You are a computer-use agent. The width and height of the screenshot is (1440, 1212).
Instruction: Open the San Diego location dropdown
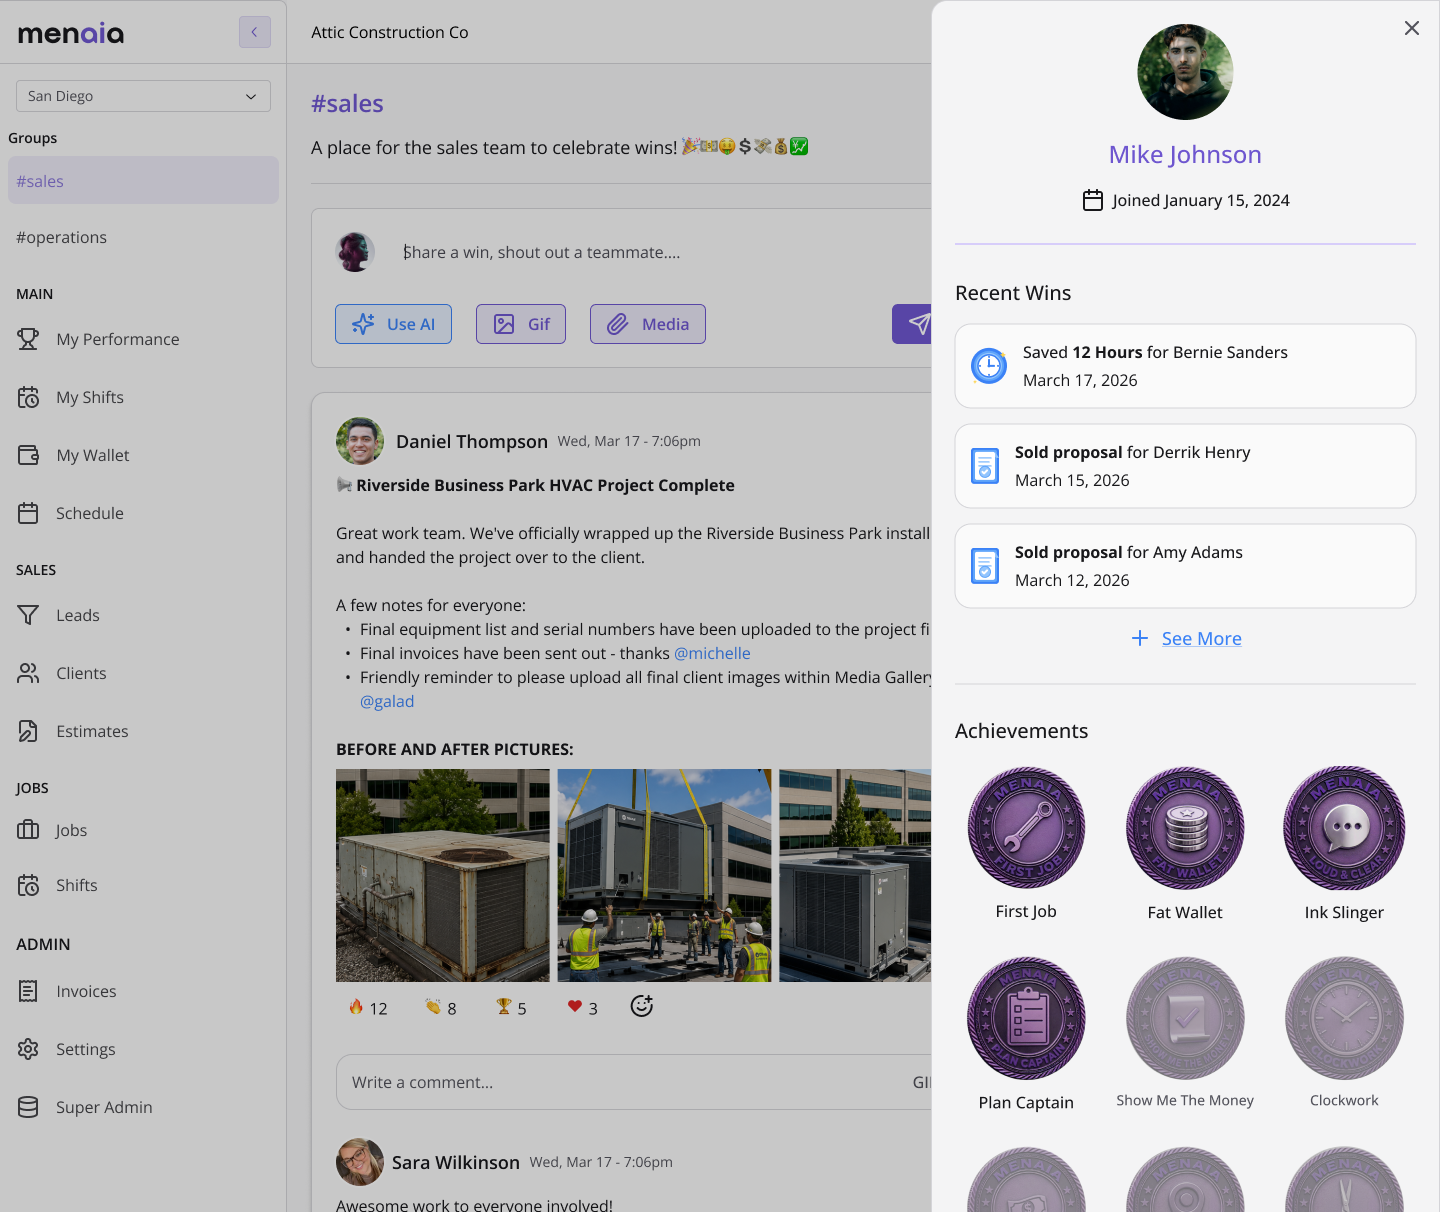pyautogui.click(x=143, y=96)
